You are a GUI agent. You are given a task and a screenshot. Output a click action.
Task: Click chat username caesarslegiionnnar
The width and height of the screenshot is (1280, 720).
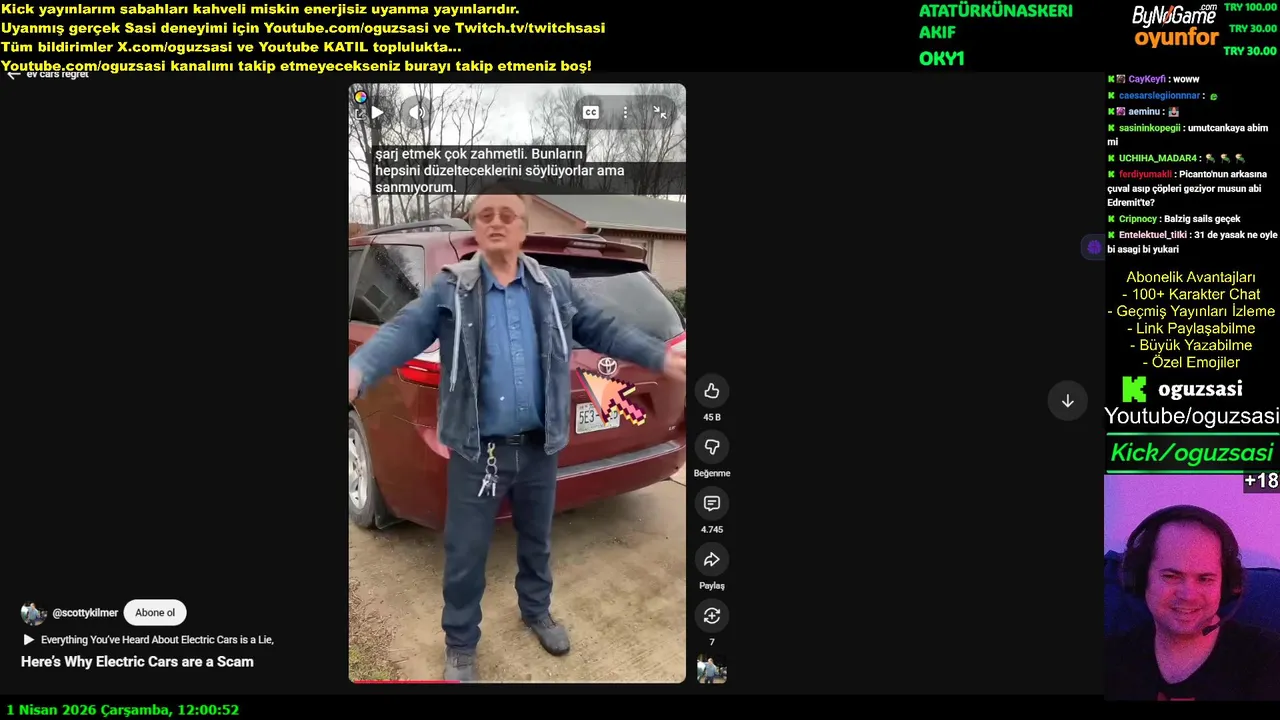click(1159, 96)
